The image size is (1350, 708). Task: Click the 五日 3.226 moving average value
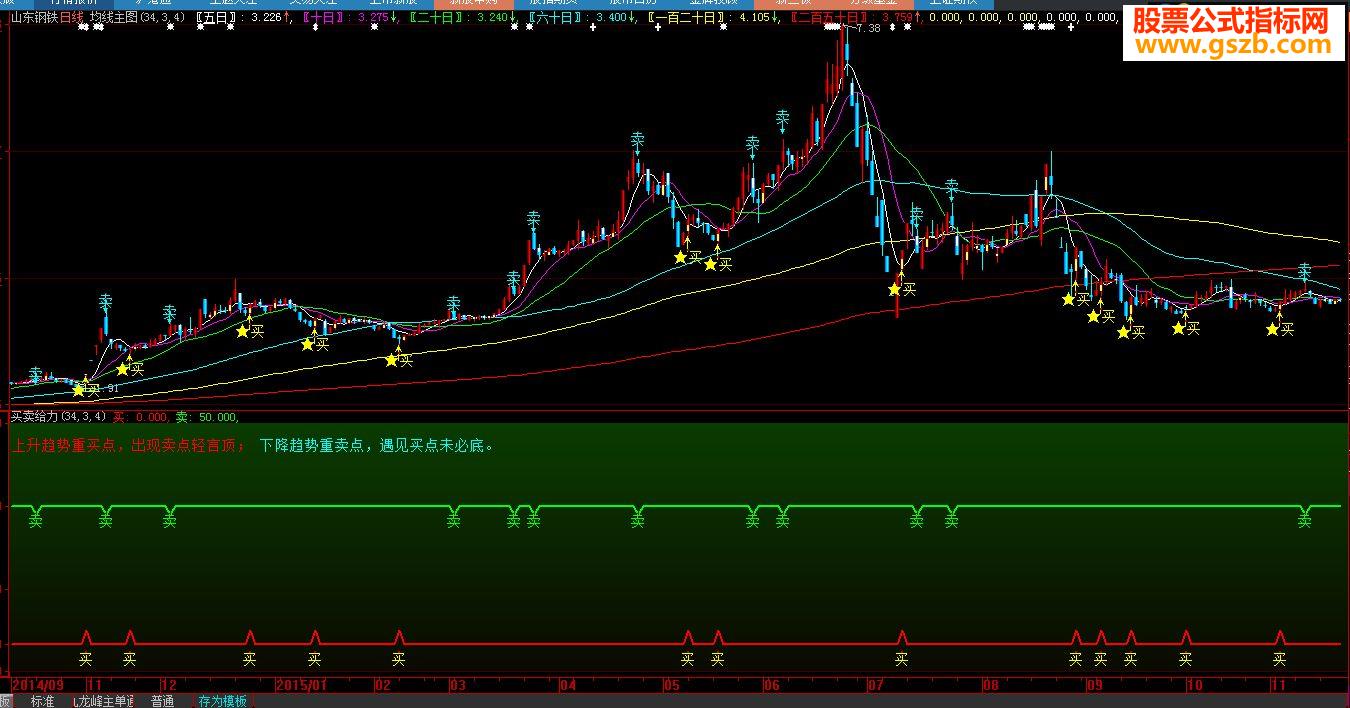(245, 17)
